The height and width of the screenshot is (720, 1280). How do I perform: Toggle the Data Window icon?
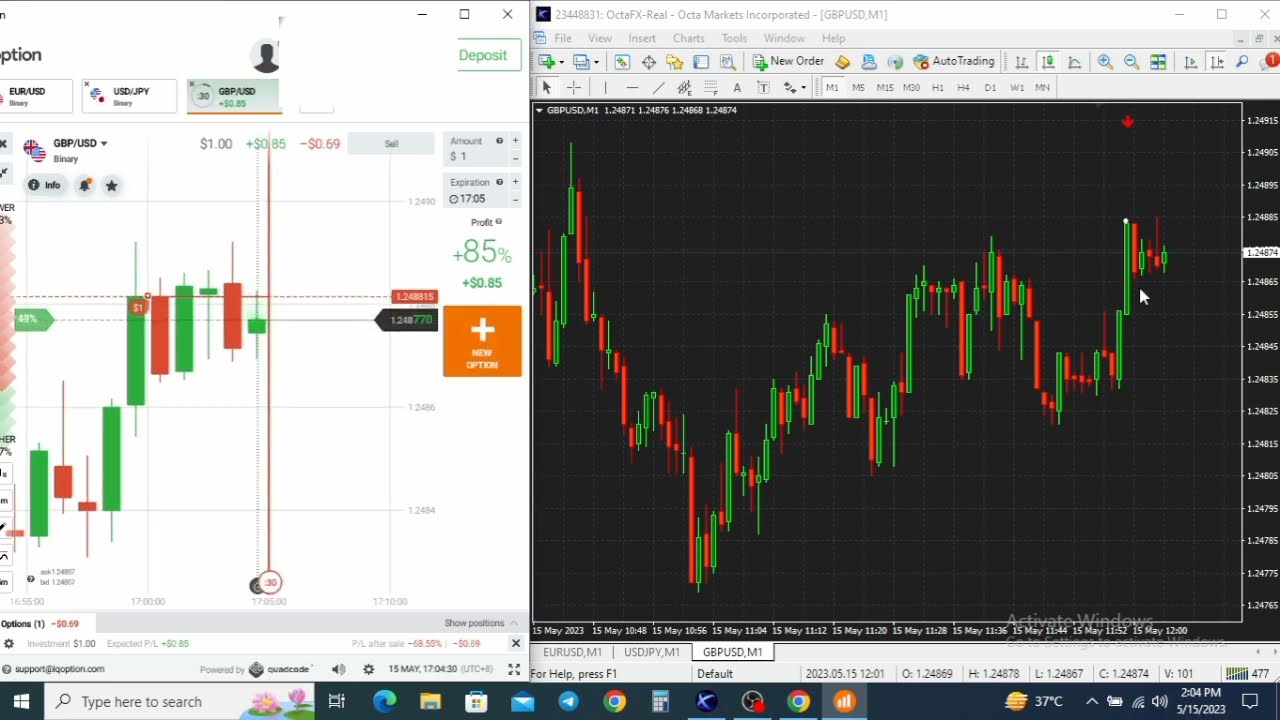649,61
